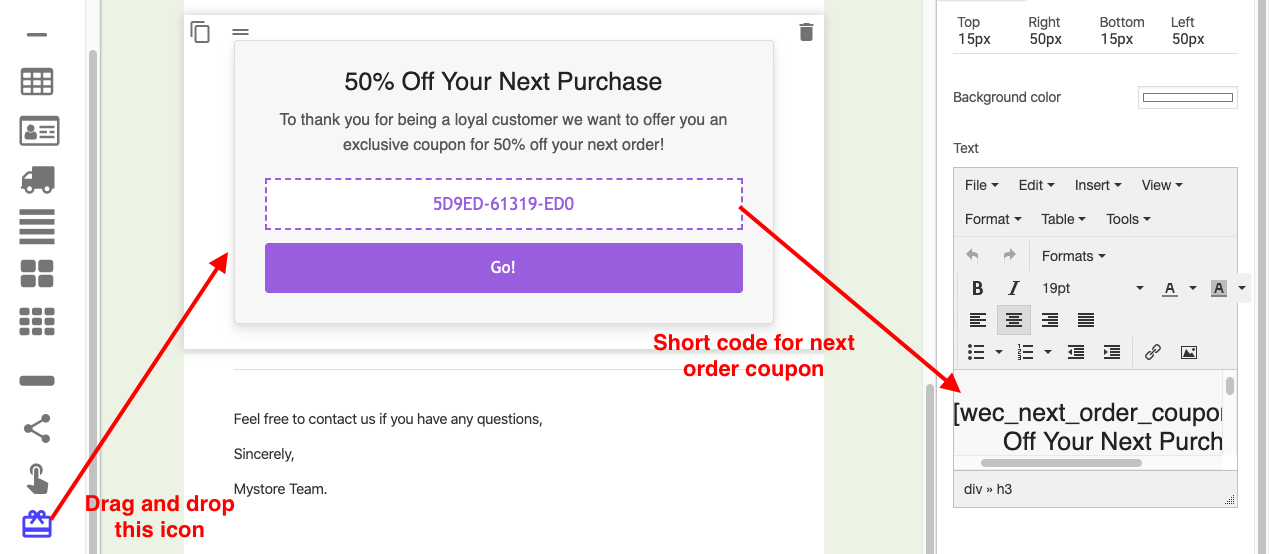Open the Insert menu
1269x554 pixels.
(1097, 185)
